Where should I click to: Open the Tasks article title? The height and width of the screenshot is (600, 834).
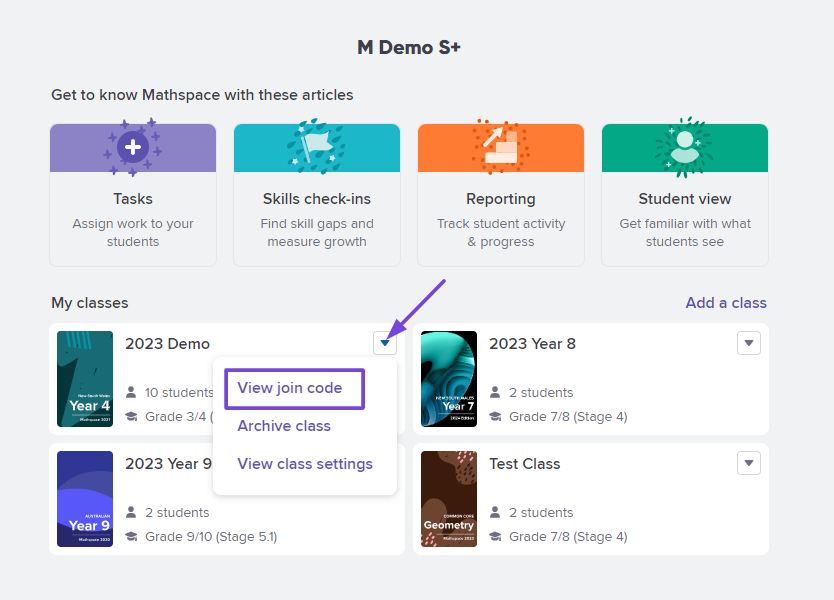[x=133, y=199]
